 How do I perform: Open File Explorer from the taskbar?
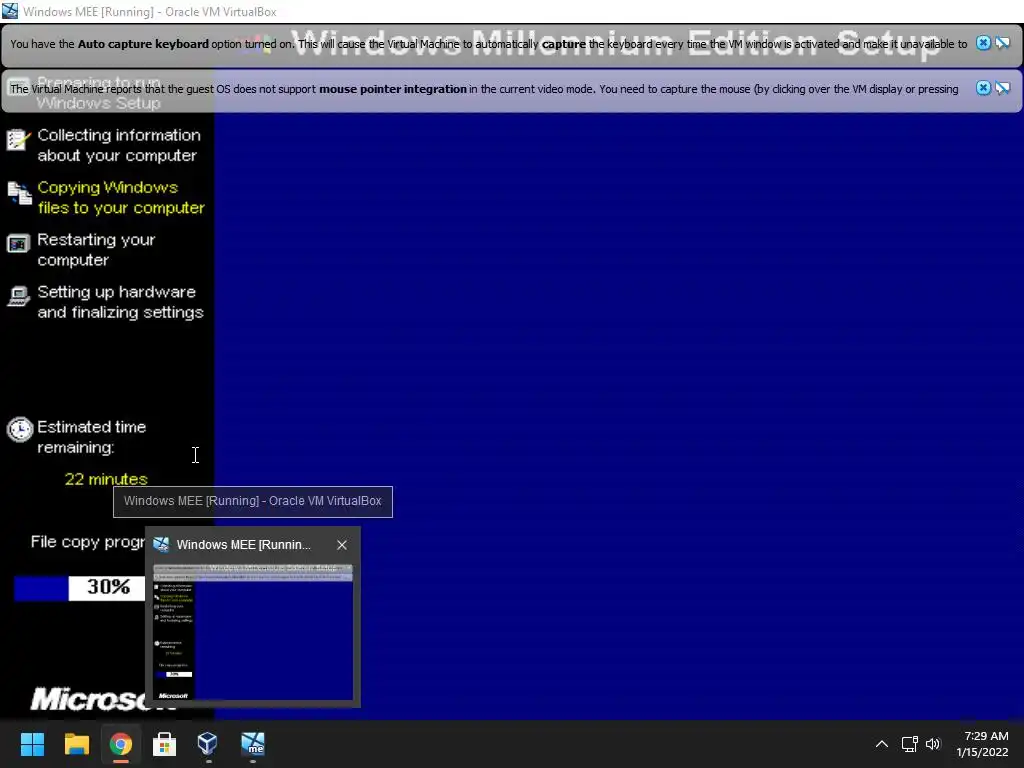pyautogui.click(x=76, y=744)
